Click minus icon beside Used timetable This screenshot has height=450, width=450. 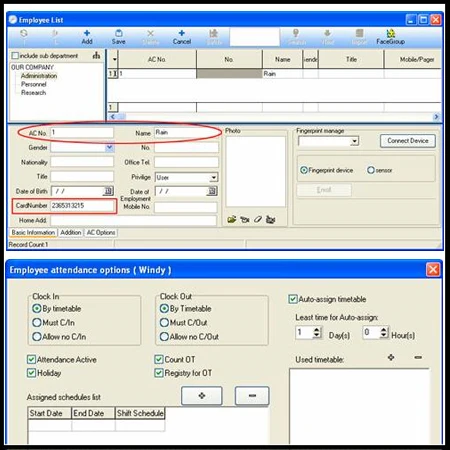418,357
